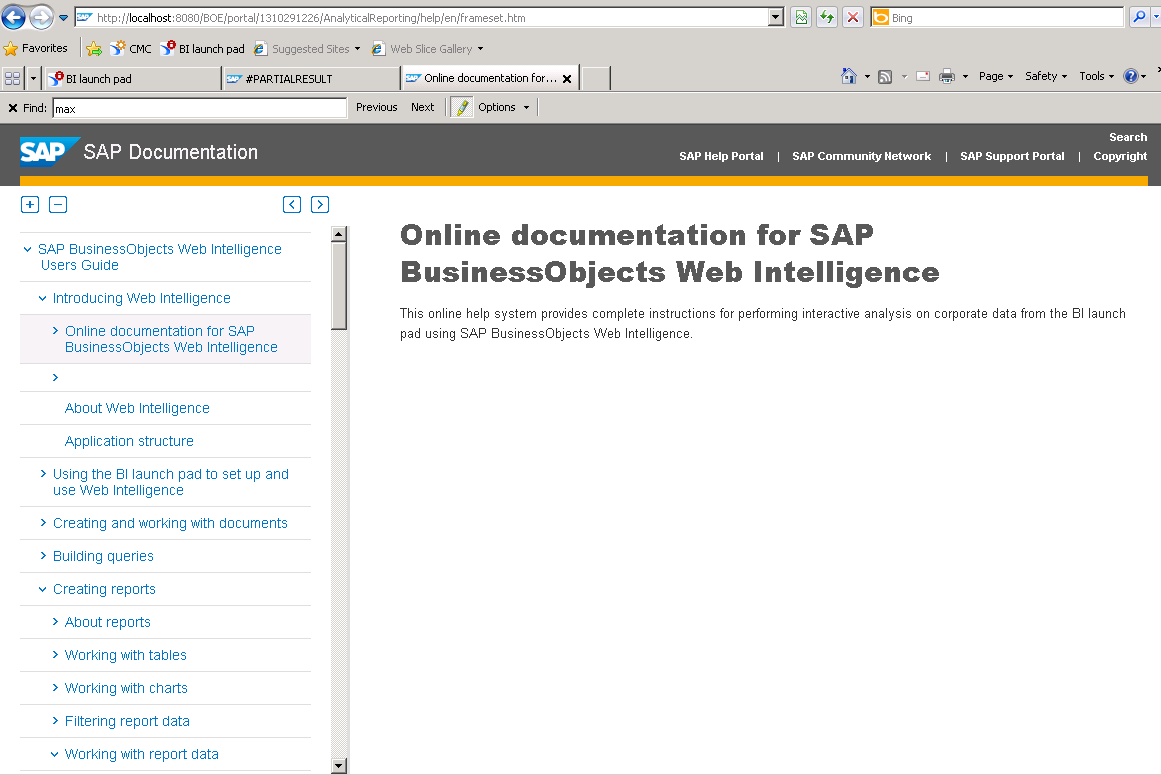Open the Filtering report data topic
Viewport: 1161px width, 775px height.
pos(127,721)
